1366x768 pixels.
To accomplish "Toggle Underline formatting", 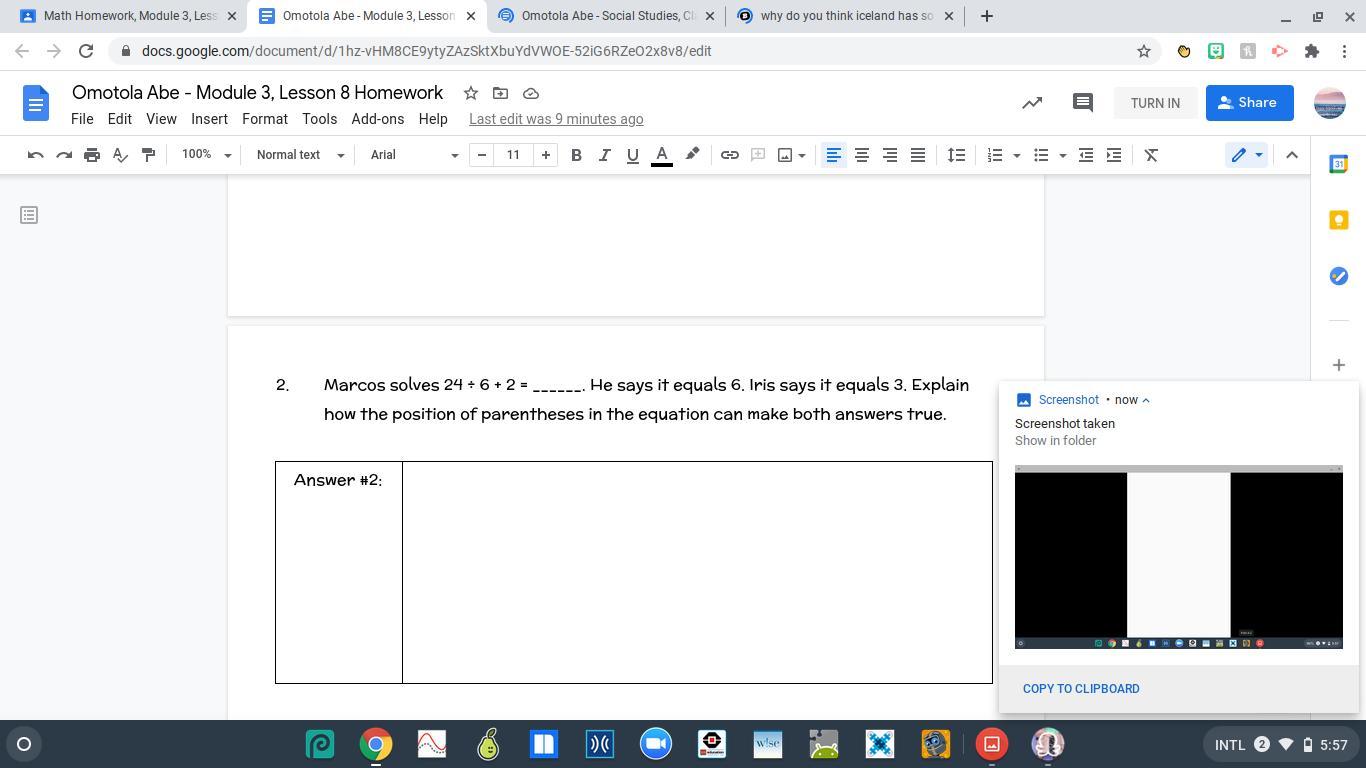I will click(x=632, y=155).
